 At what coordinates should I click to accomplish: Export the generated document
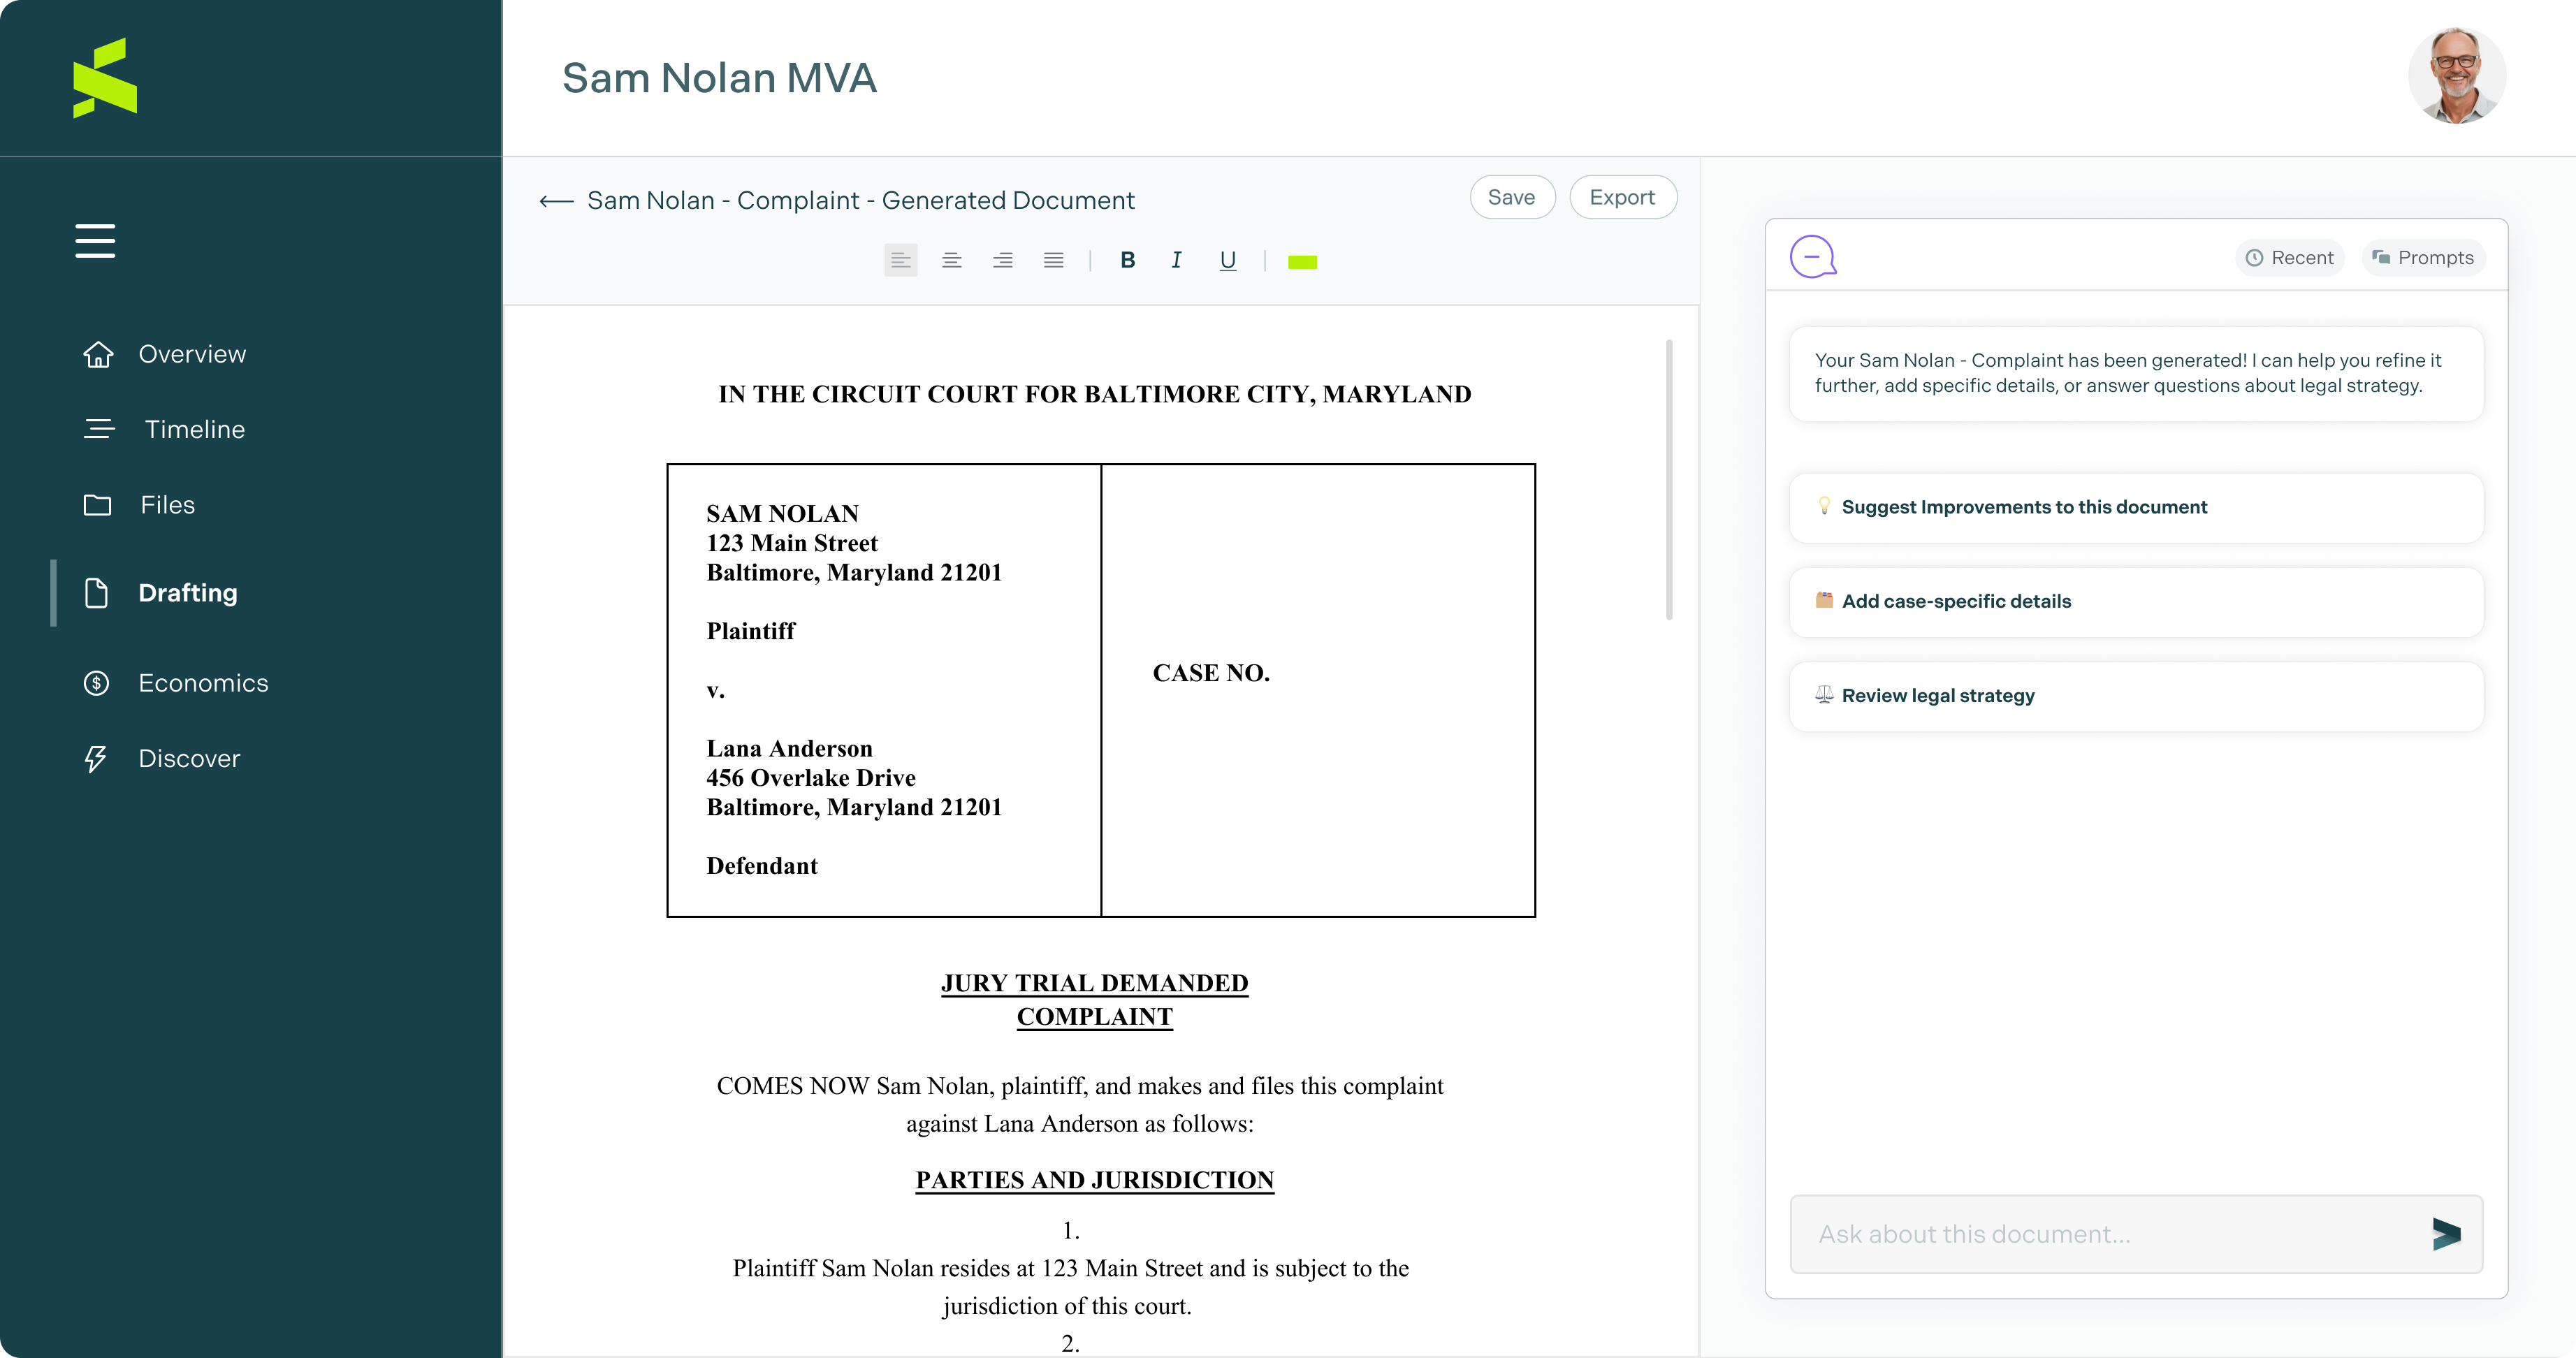pos(1622,198)
